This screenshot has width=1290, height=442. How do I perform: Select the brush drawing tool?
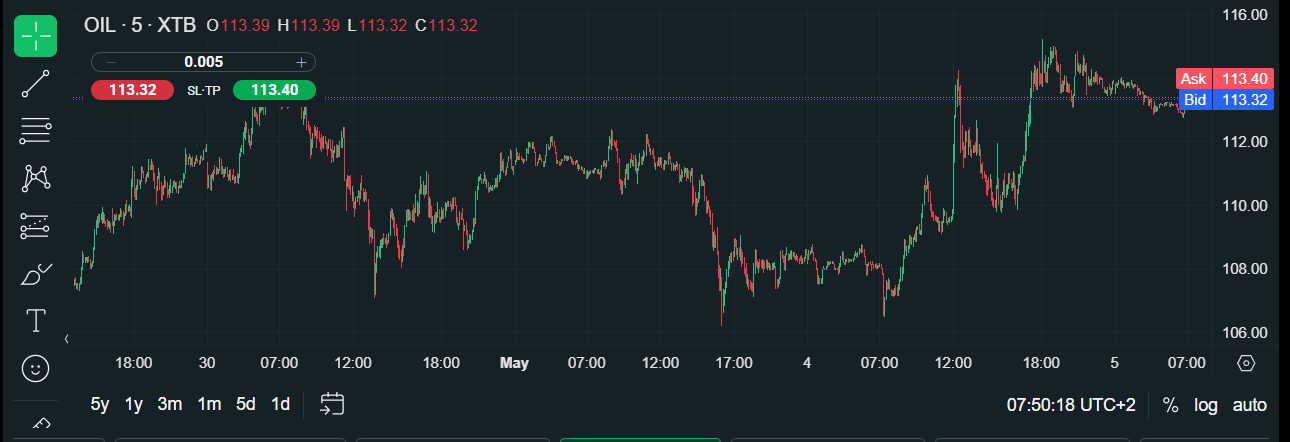click(35, 274)
